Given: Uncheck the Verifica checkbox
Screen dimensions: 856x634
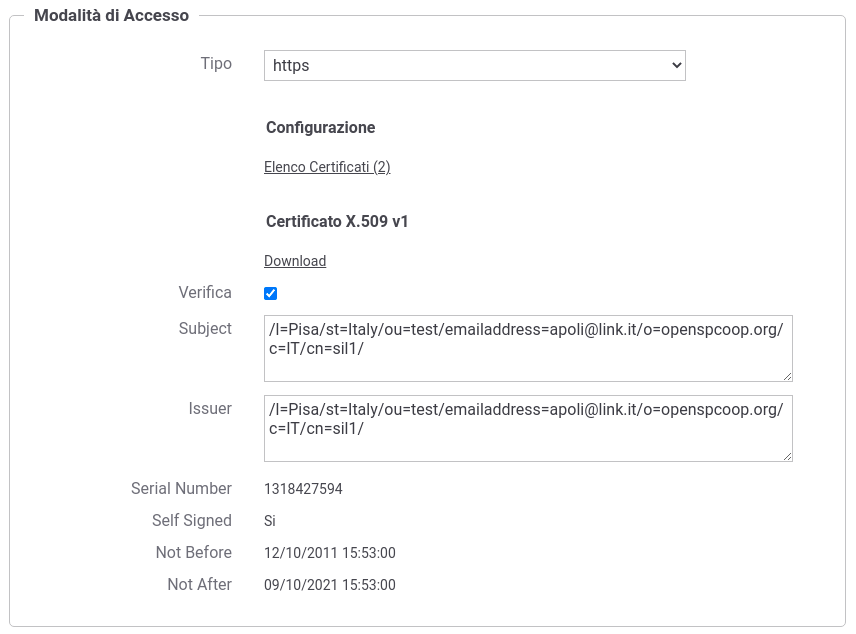Looking at the screenshot, I should [270, 293].
